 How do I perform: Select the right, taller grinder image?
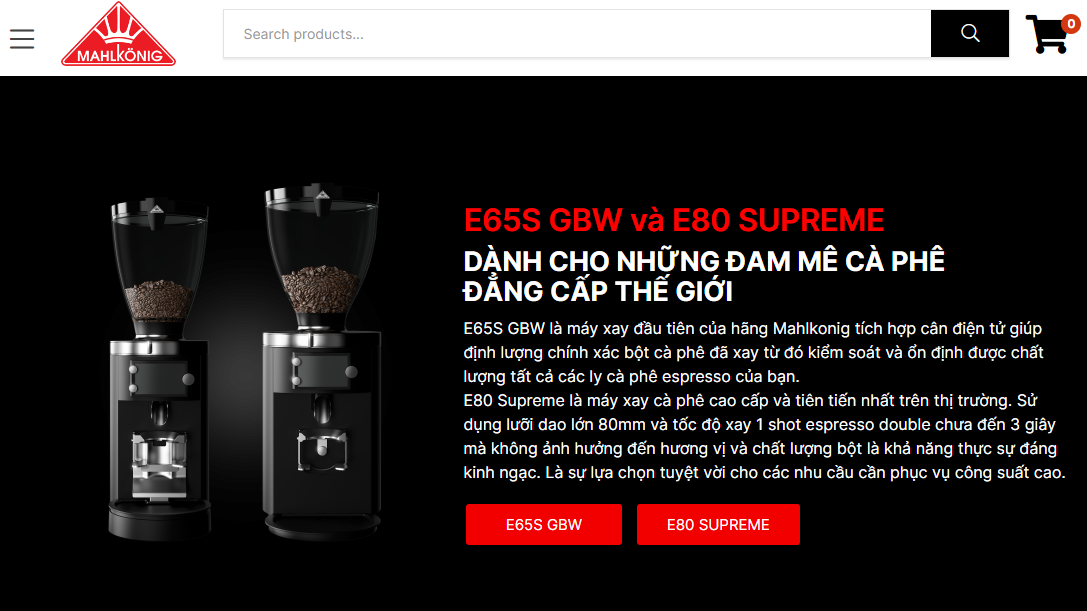coord(322,362)
